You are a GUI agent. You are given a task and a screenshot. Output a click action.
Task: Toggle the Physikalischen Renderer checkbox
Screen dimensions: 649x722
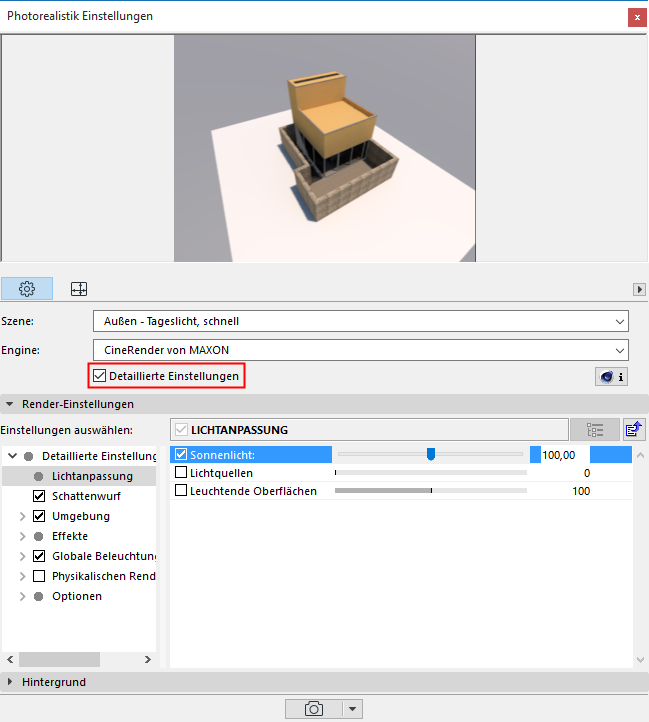(x=39, y=576)
